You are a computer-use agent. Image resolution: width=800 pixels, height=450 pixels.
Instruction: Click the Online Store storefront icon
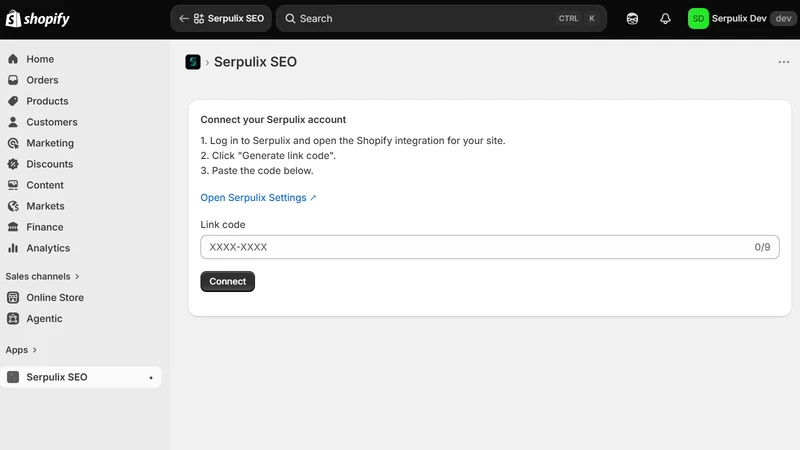[x=13, y=297]
